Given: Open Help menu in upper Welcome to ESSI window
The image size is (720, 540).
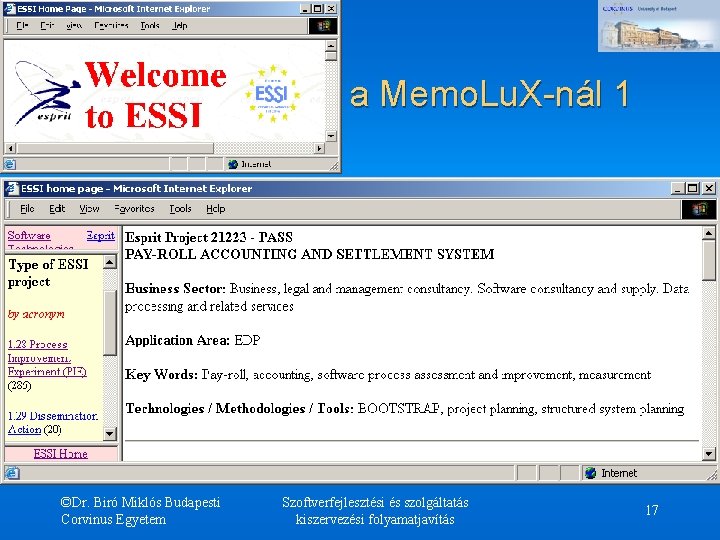Looking at the screenshot, I should tap(180, 26).
